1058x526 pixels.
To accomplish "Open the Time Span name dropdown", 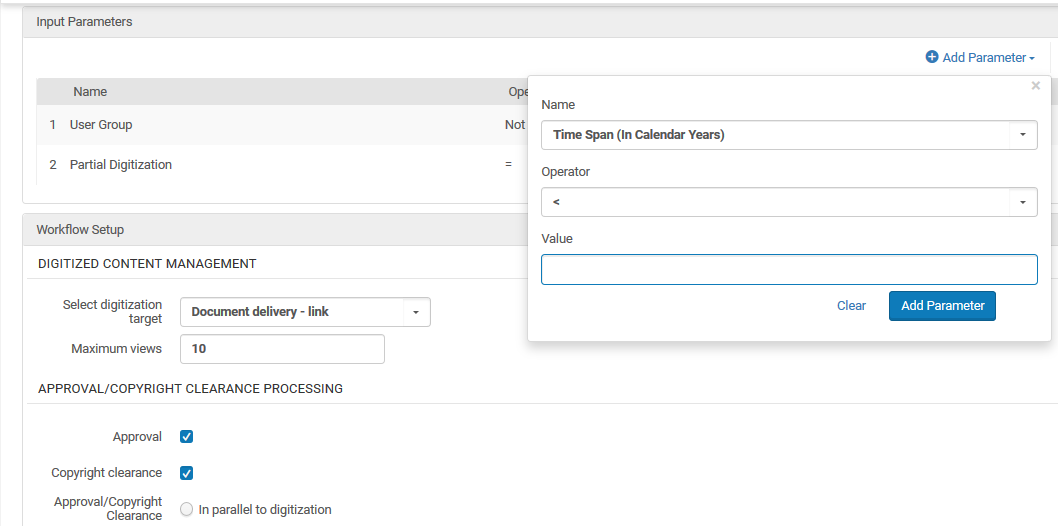I will coord(788,135).
